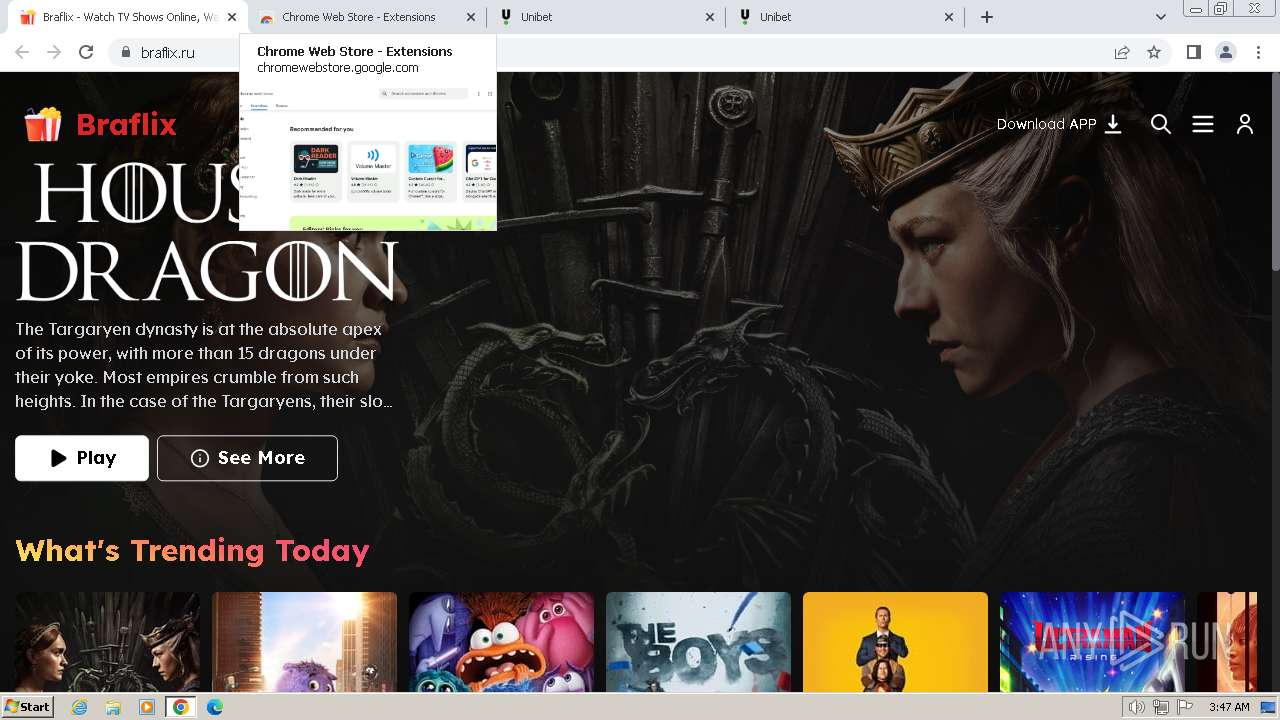Open the Windows Start menu
Viewport: 1280px width, 720px height.
pyautogui.click(x=27, y=707)
